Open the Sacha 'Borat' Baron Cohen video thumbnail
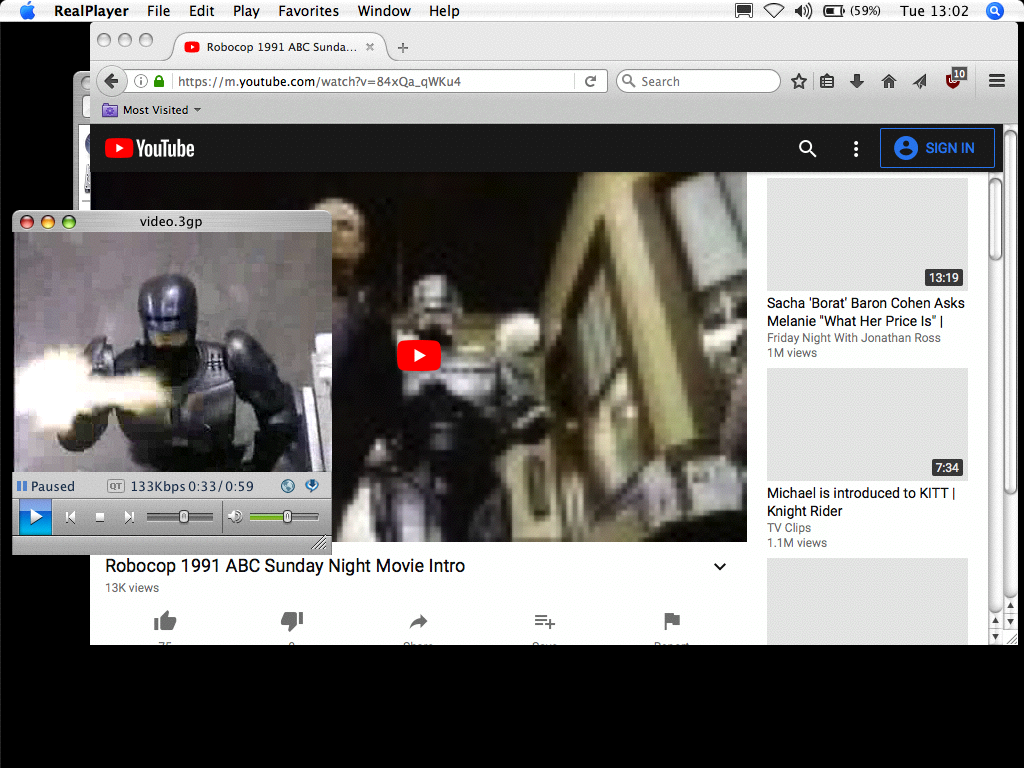The height and width of the screenshot is (768, 1024). click(867, 234)
